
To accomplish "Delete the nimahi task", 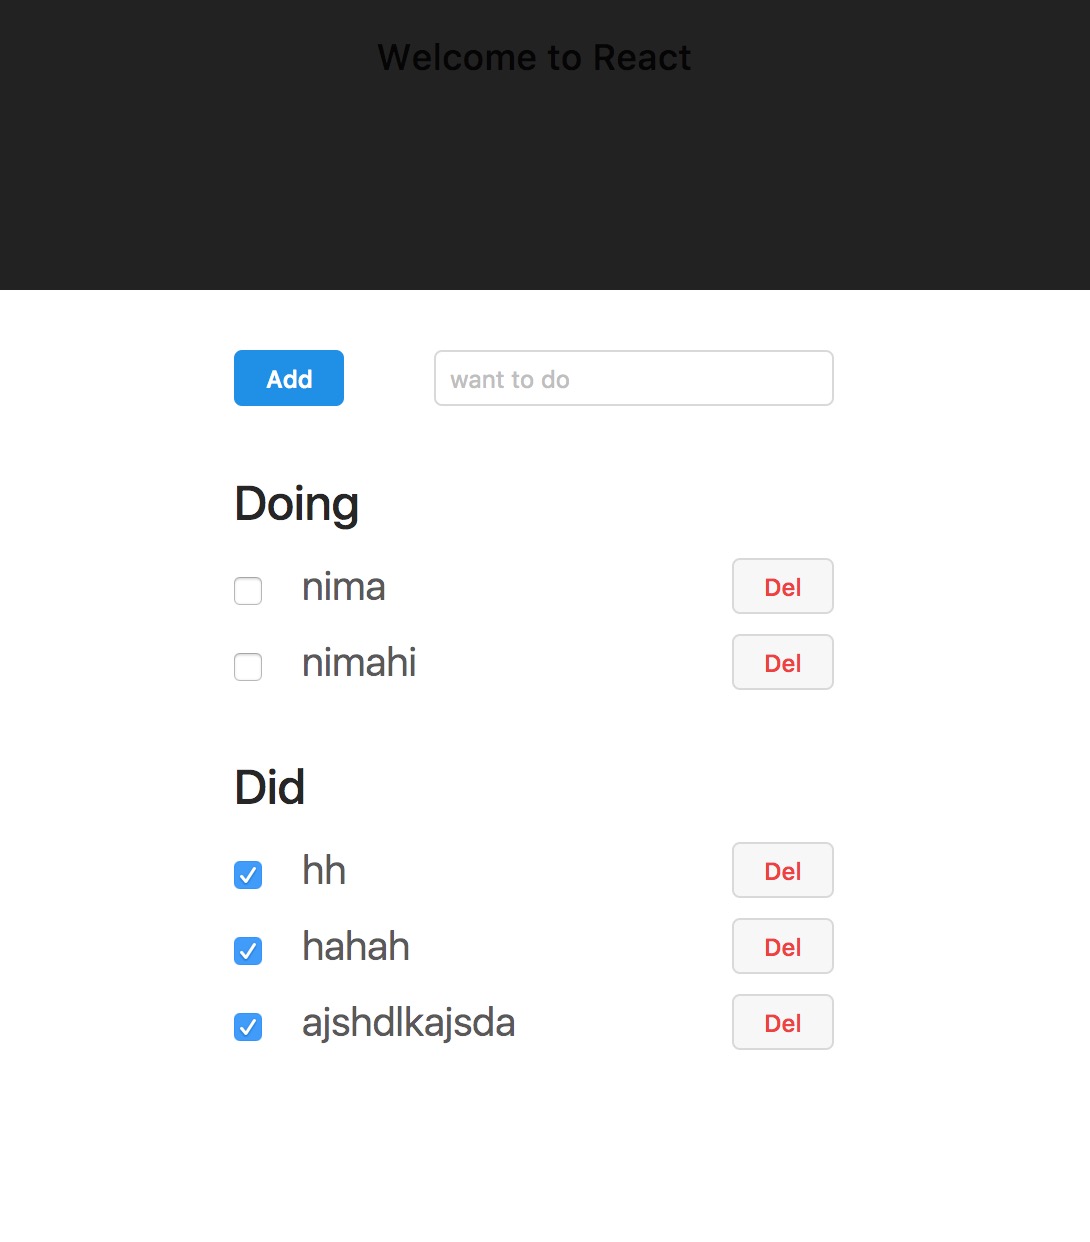I will 782,663.
